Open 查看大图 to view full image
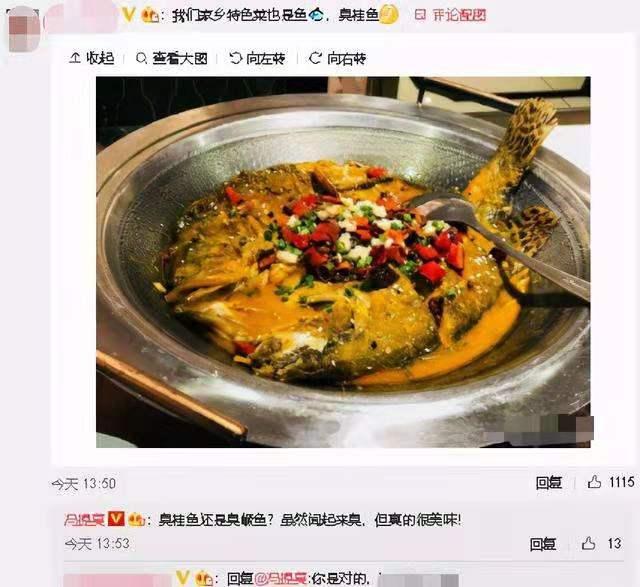Viewport: 640px width, 587px height. click(171, 58)
